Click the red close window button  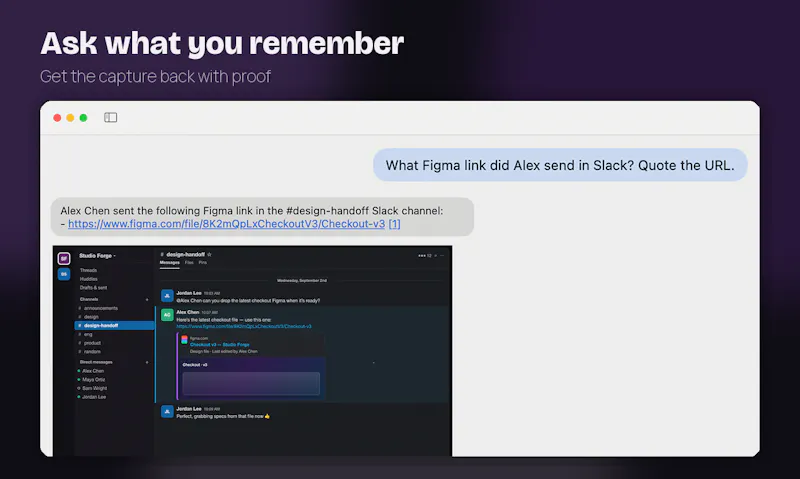57,118
